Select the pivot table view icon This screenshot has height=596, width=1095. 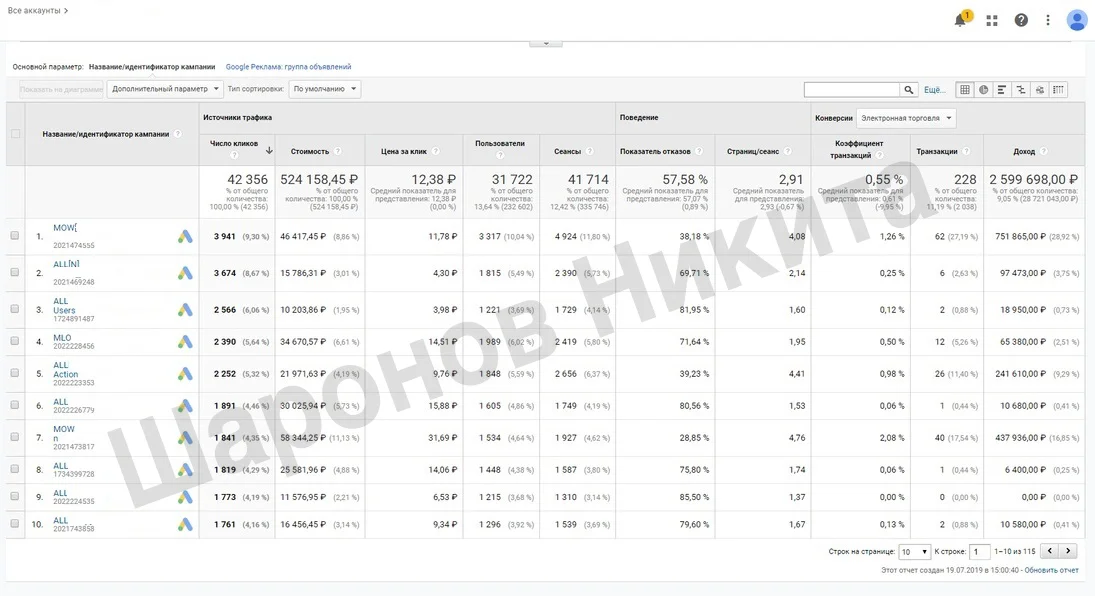(x=1058, y=90)
